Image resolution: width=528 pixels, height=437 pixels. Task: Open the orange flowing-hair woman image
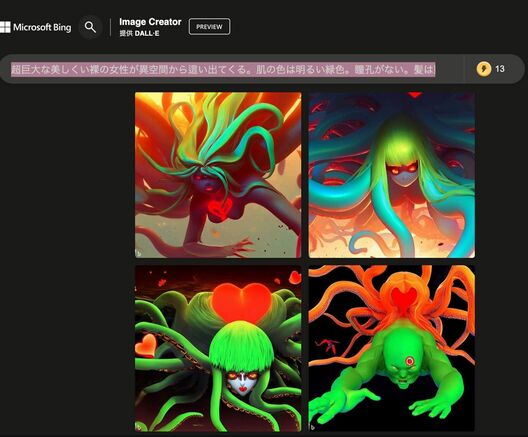pos(218,175)
